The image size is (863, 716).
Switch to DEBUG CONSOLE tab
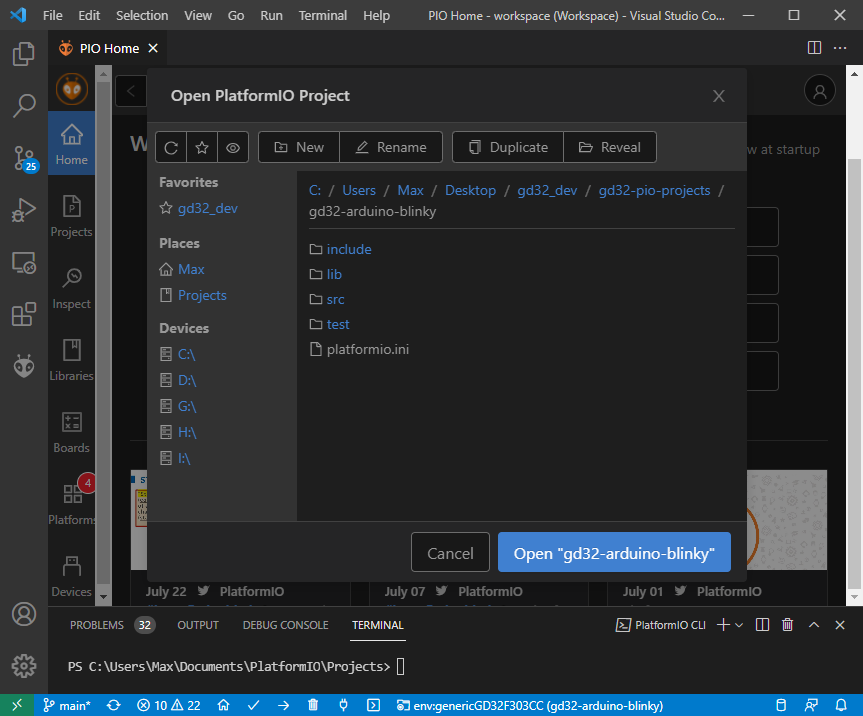(286, 625)
